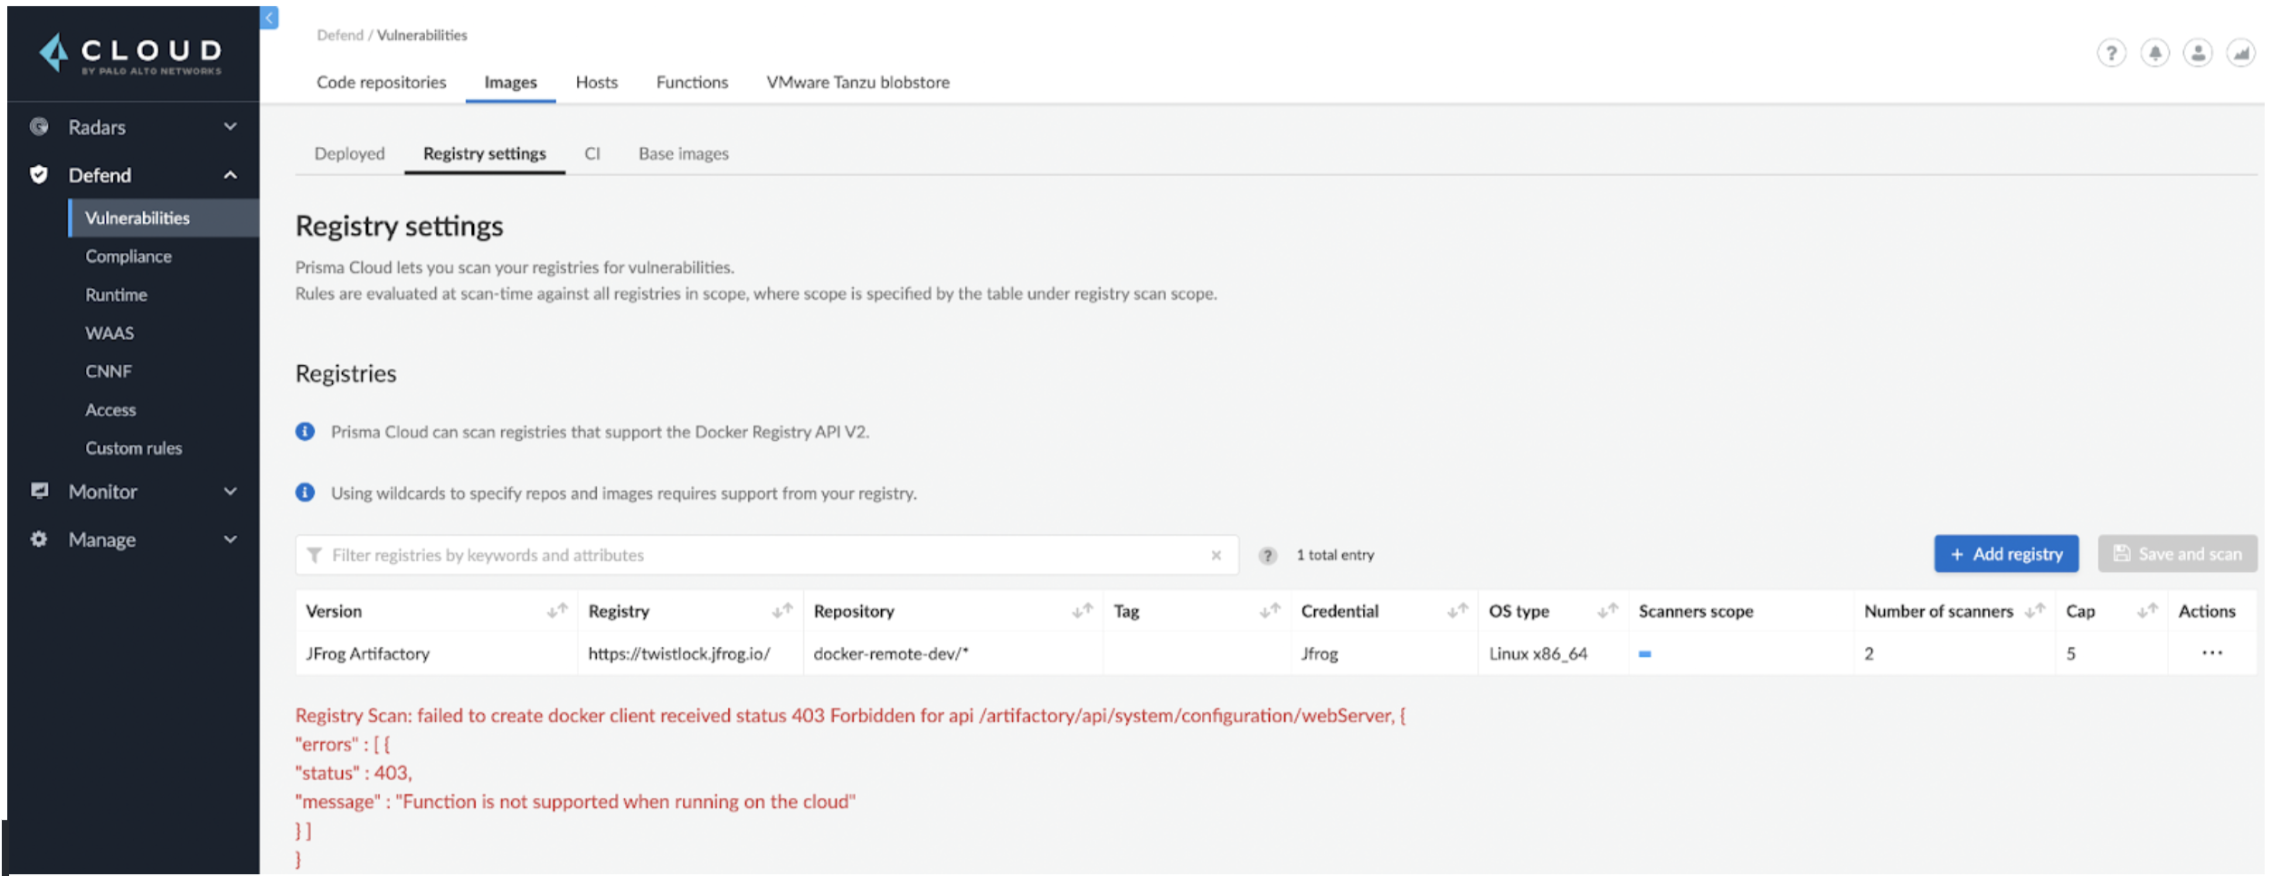
Task: Open actions menu for JFrog Artifactory row
Action: coord(2211,653)
